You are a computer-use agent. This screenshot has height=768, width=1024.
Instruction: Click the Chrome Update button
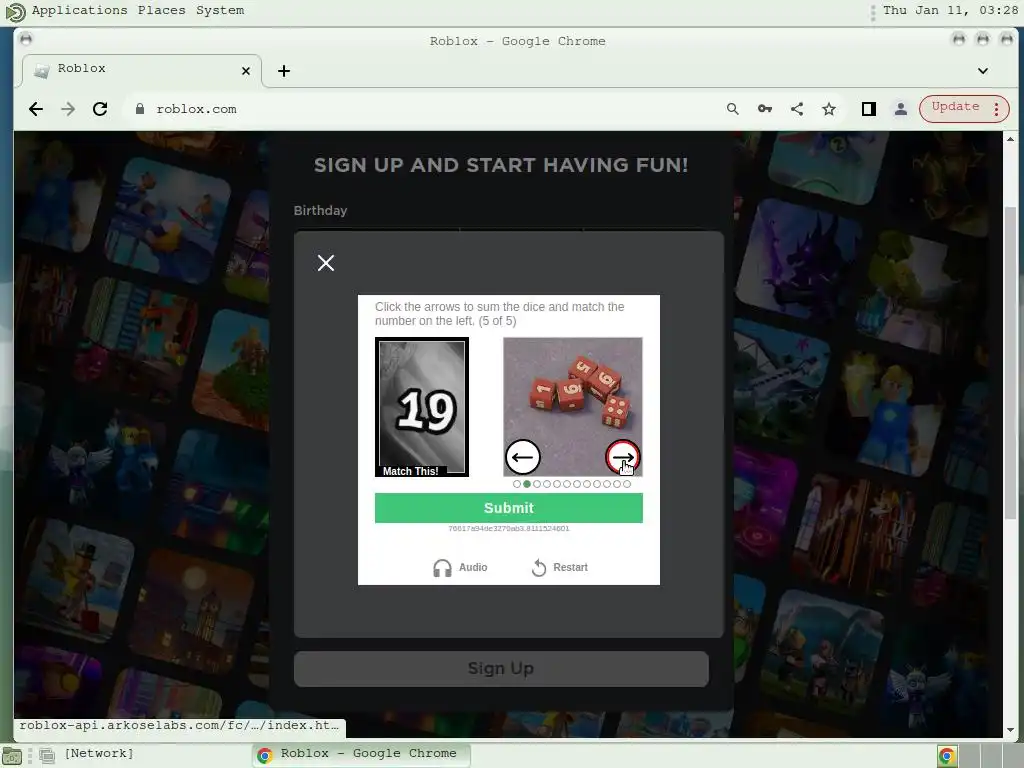(x=955, y=107)
